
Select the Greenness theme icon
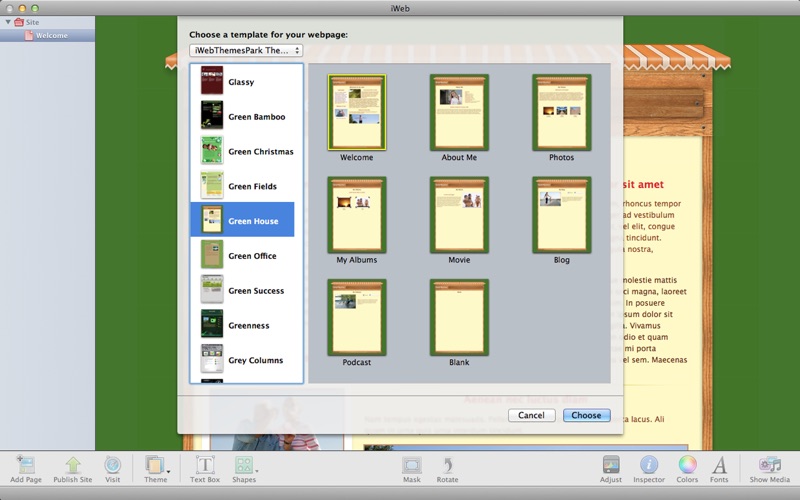(x=212, y=324)
